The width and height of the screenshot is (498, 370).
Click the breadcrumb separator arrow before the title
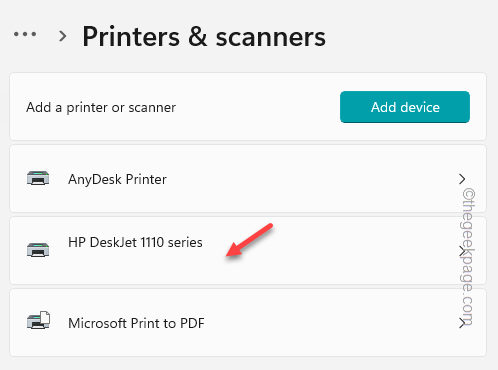[62, 36]
